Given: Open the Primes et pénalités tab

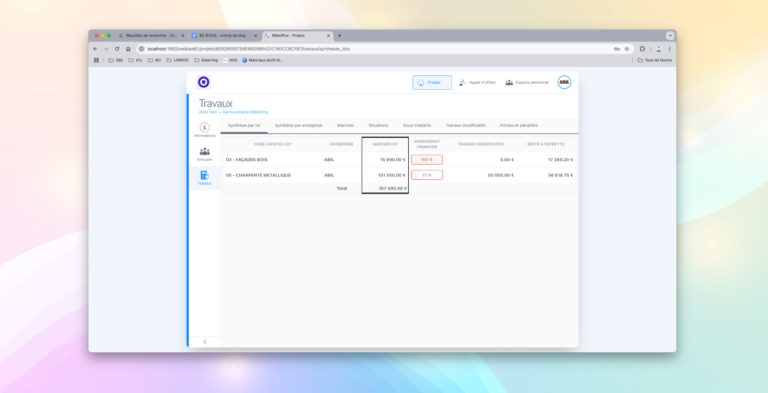Looking at the screenshot, I should (519, 125).
